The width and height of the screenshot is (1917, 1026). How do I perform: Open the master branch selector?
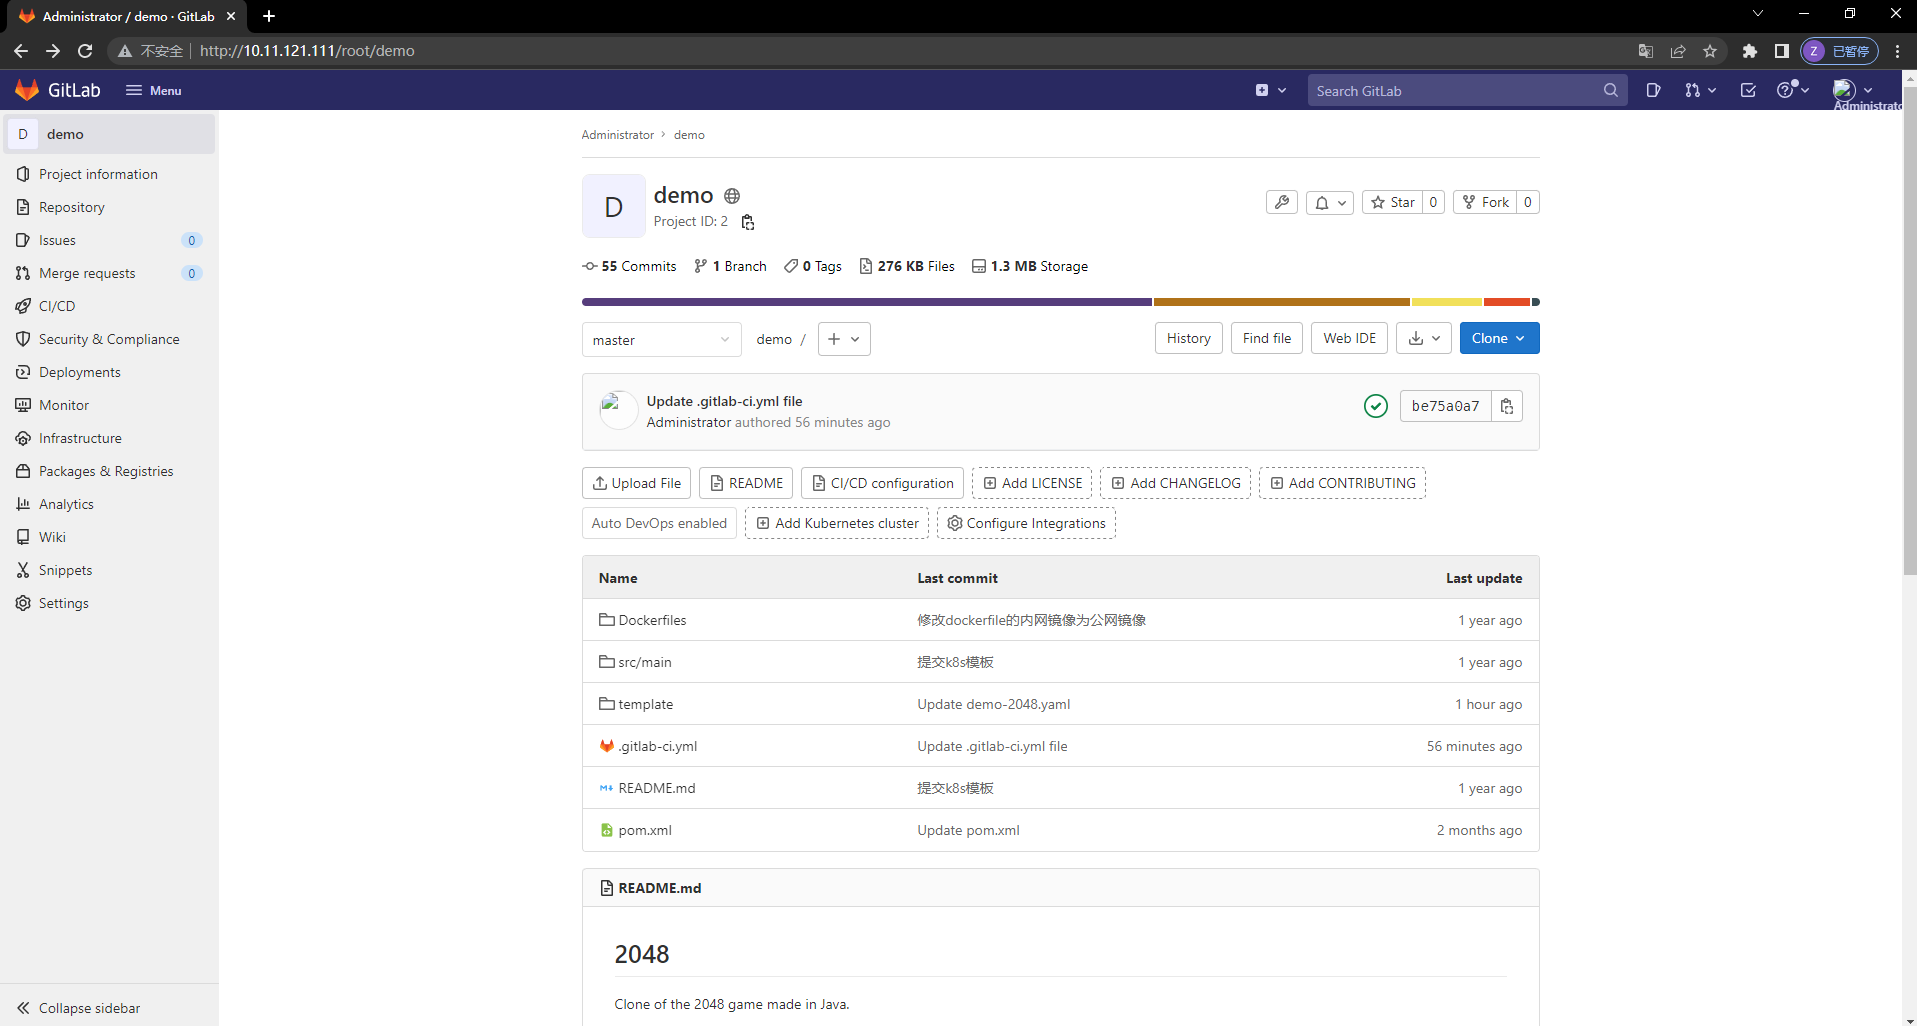(661, 340)
